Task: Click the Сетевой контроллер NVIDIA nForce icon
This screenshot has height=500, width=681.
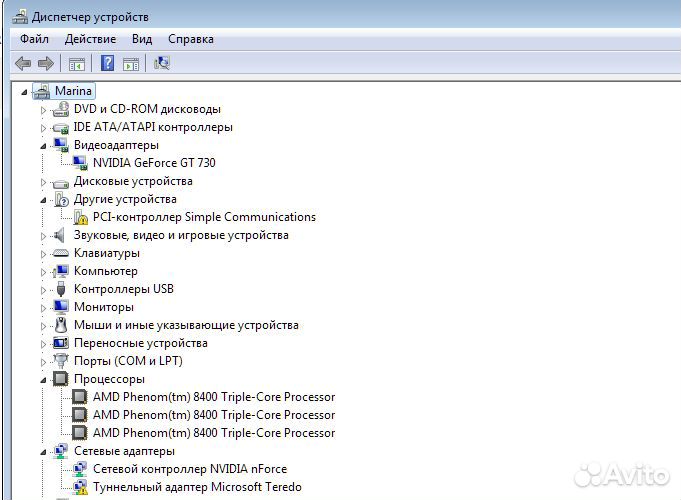Action: click(x=79, y=469)
